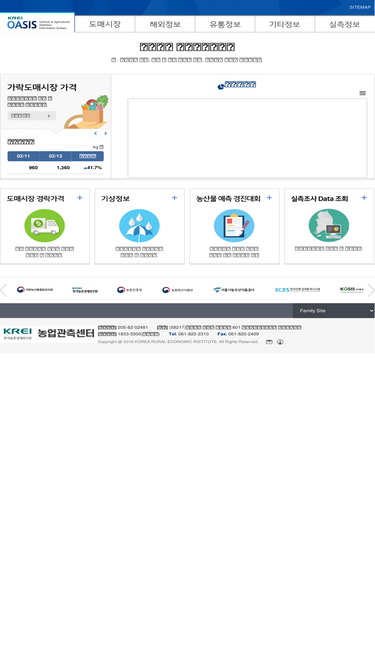Click the Korea map data icon

pyautogui.click(x=329, y=225)
